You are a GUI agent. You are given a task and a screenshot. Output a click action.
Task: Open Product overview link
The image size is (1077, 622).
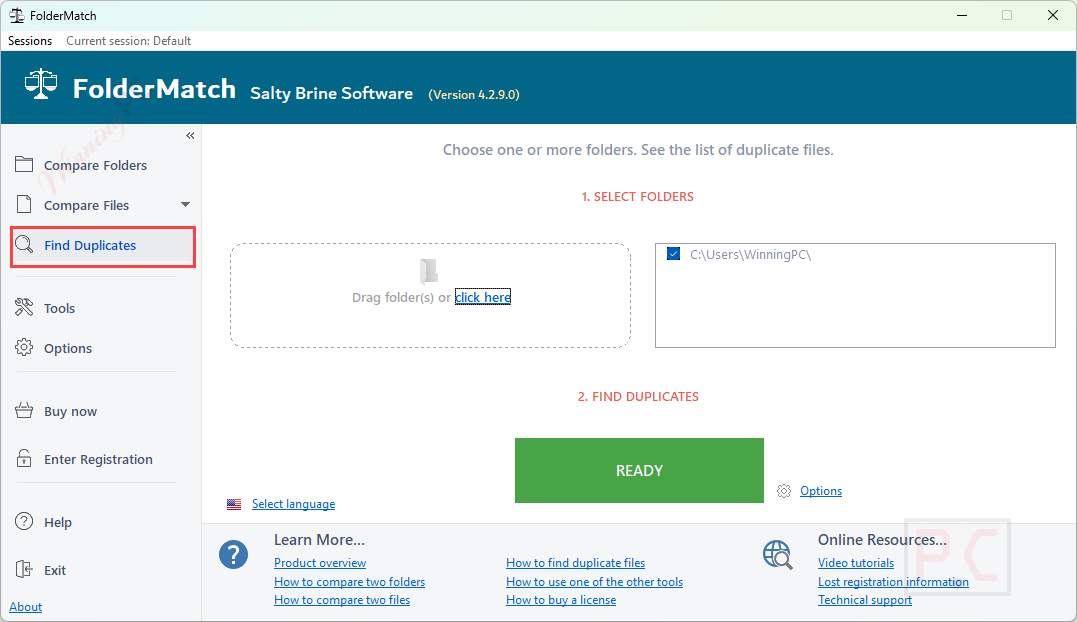[320, 562]
